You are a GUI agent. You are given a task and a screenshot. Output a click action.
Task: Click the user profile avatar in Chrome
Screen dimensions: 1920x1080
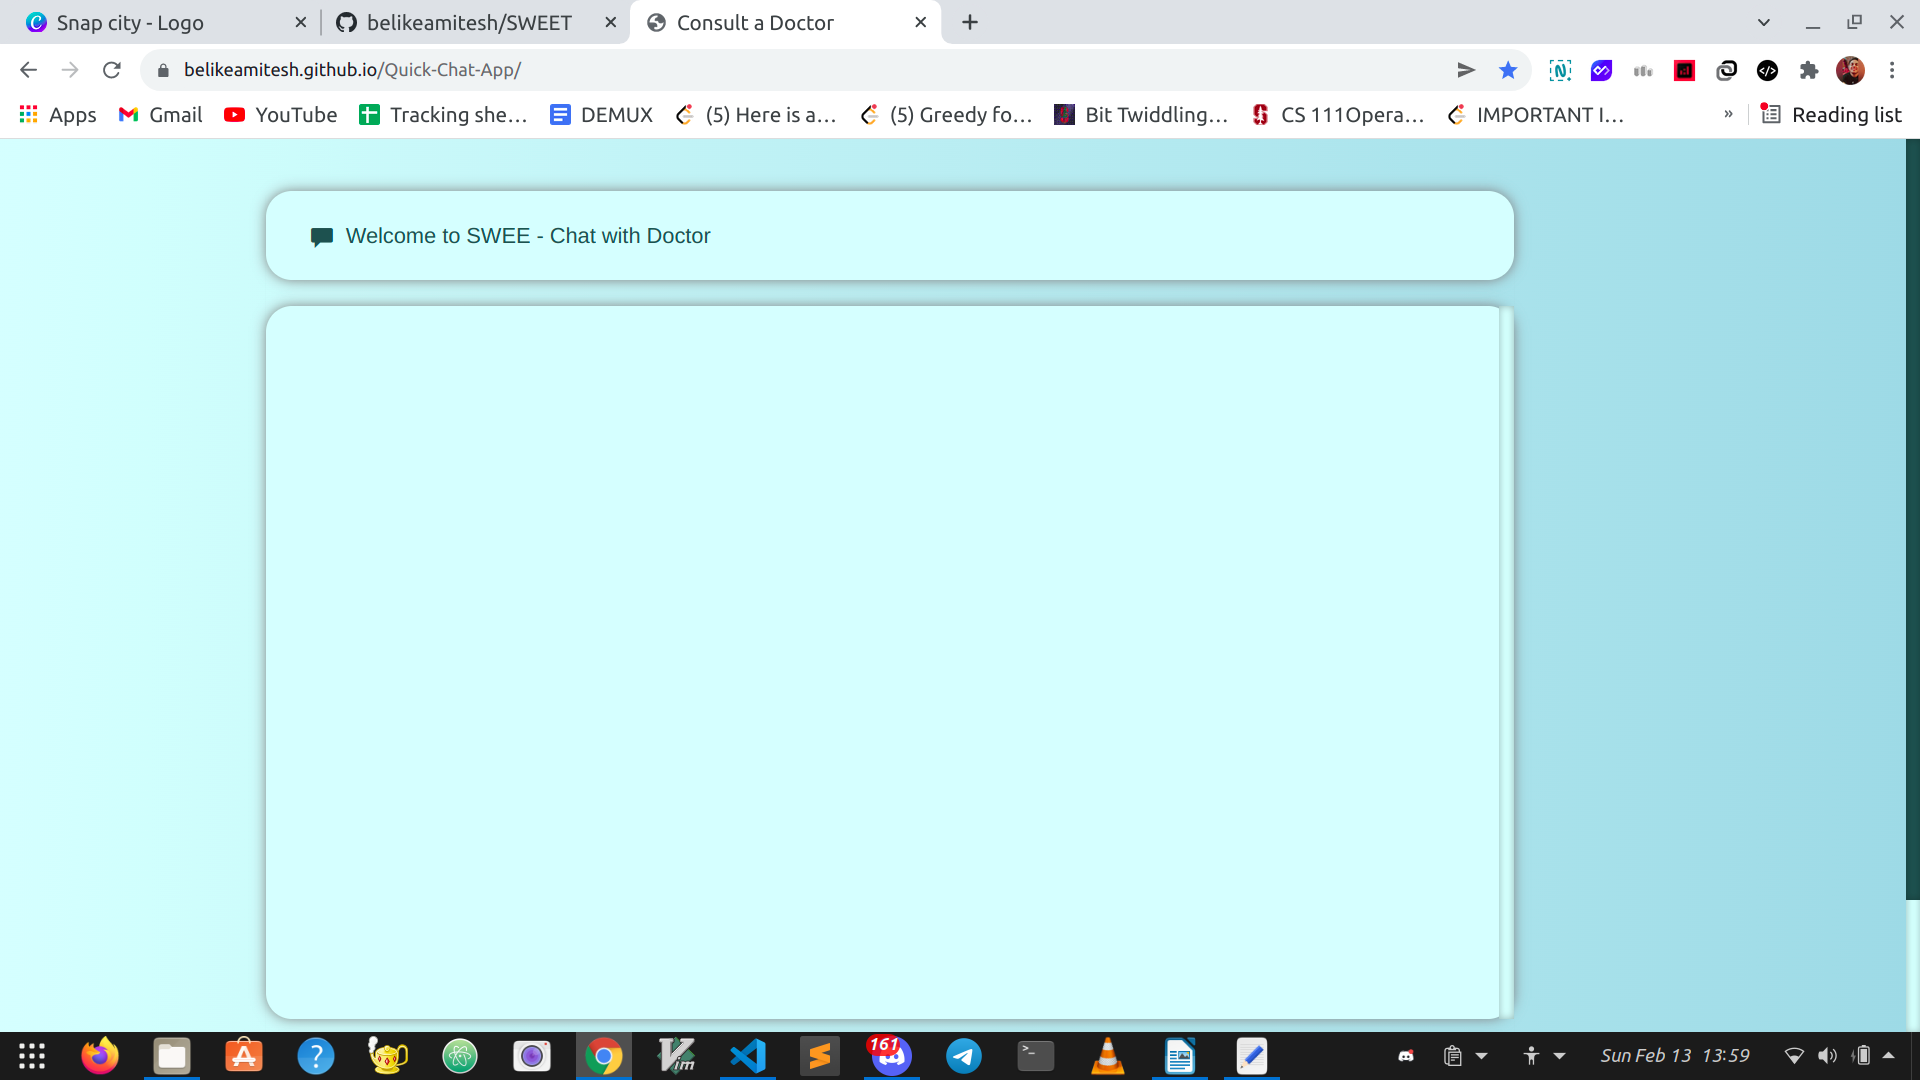tap(1850, 70)
